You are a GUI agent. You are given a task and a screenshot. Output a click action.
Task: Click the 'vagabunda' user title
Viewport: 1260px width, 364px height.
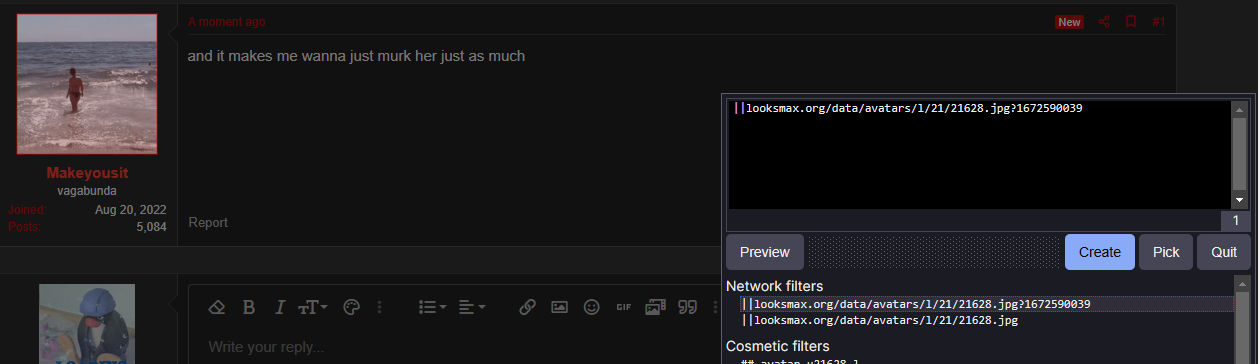[x=87, y=190]
